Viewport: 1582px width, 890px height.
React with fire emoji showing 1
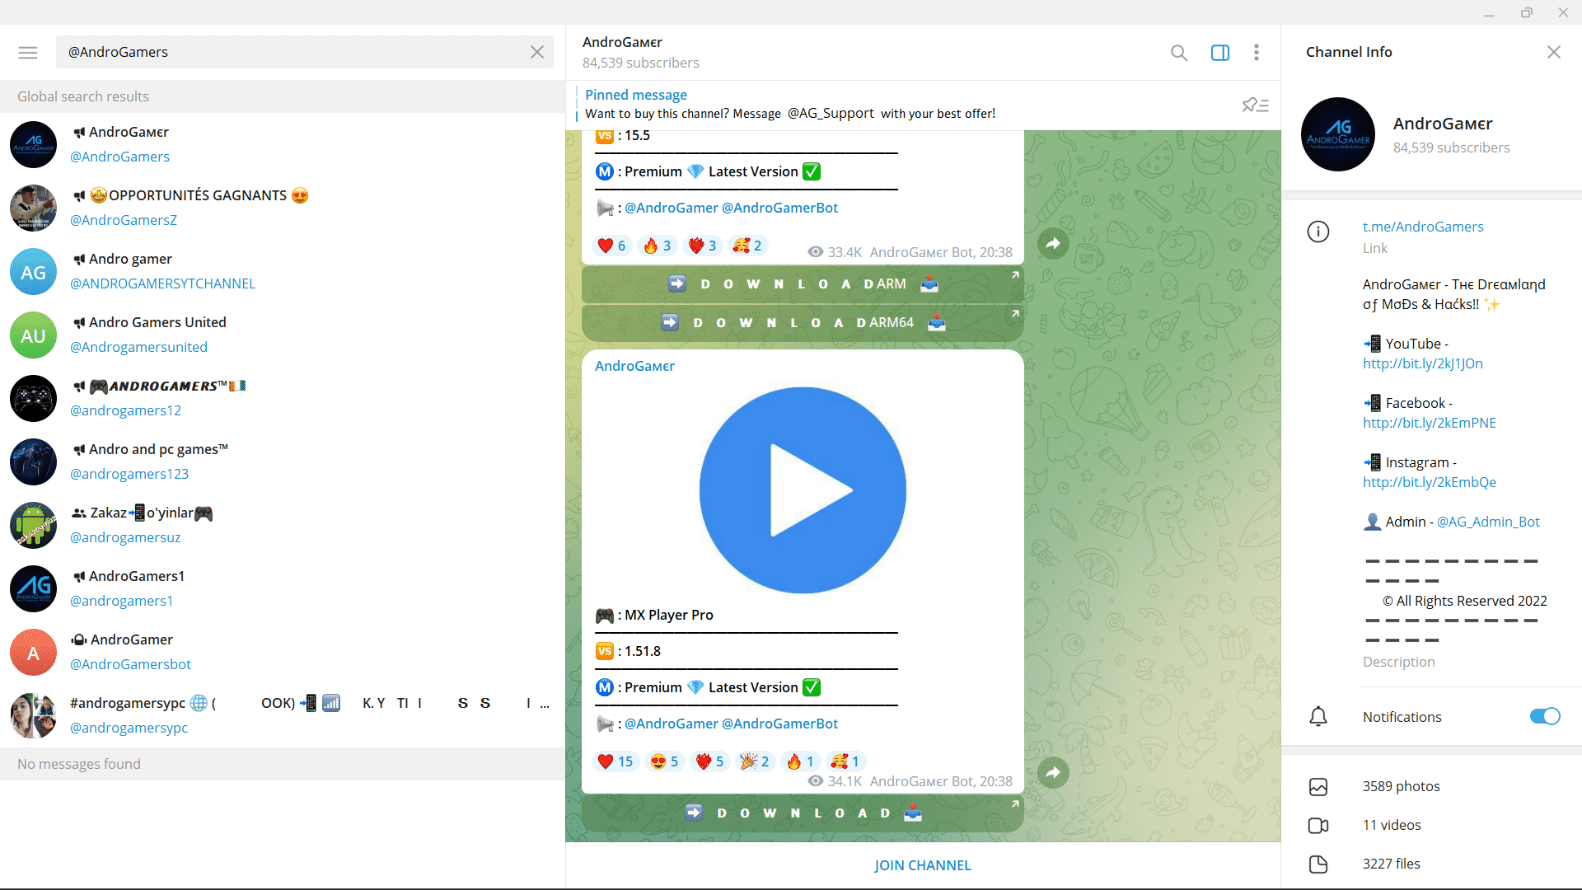[800, 762]
